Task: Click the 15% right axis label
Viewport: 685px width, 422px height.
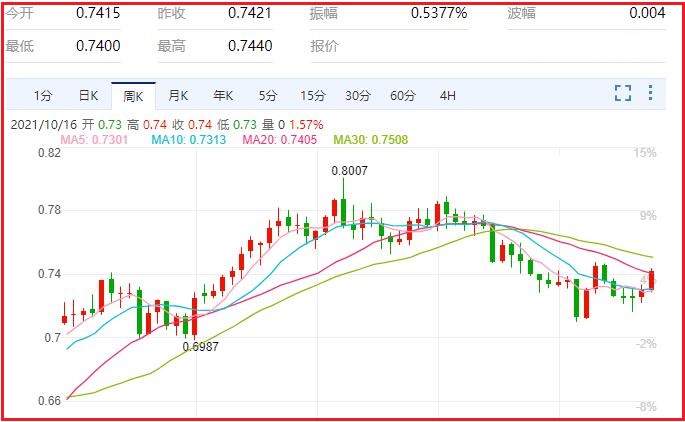Action: pos(645,153)
